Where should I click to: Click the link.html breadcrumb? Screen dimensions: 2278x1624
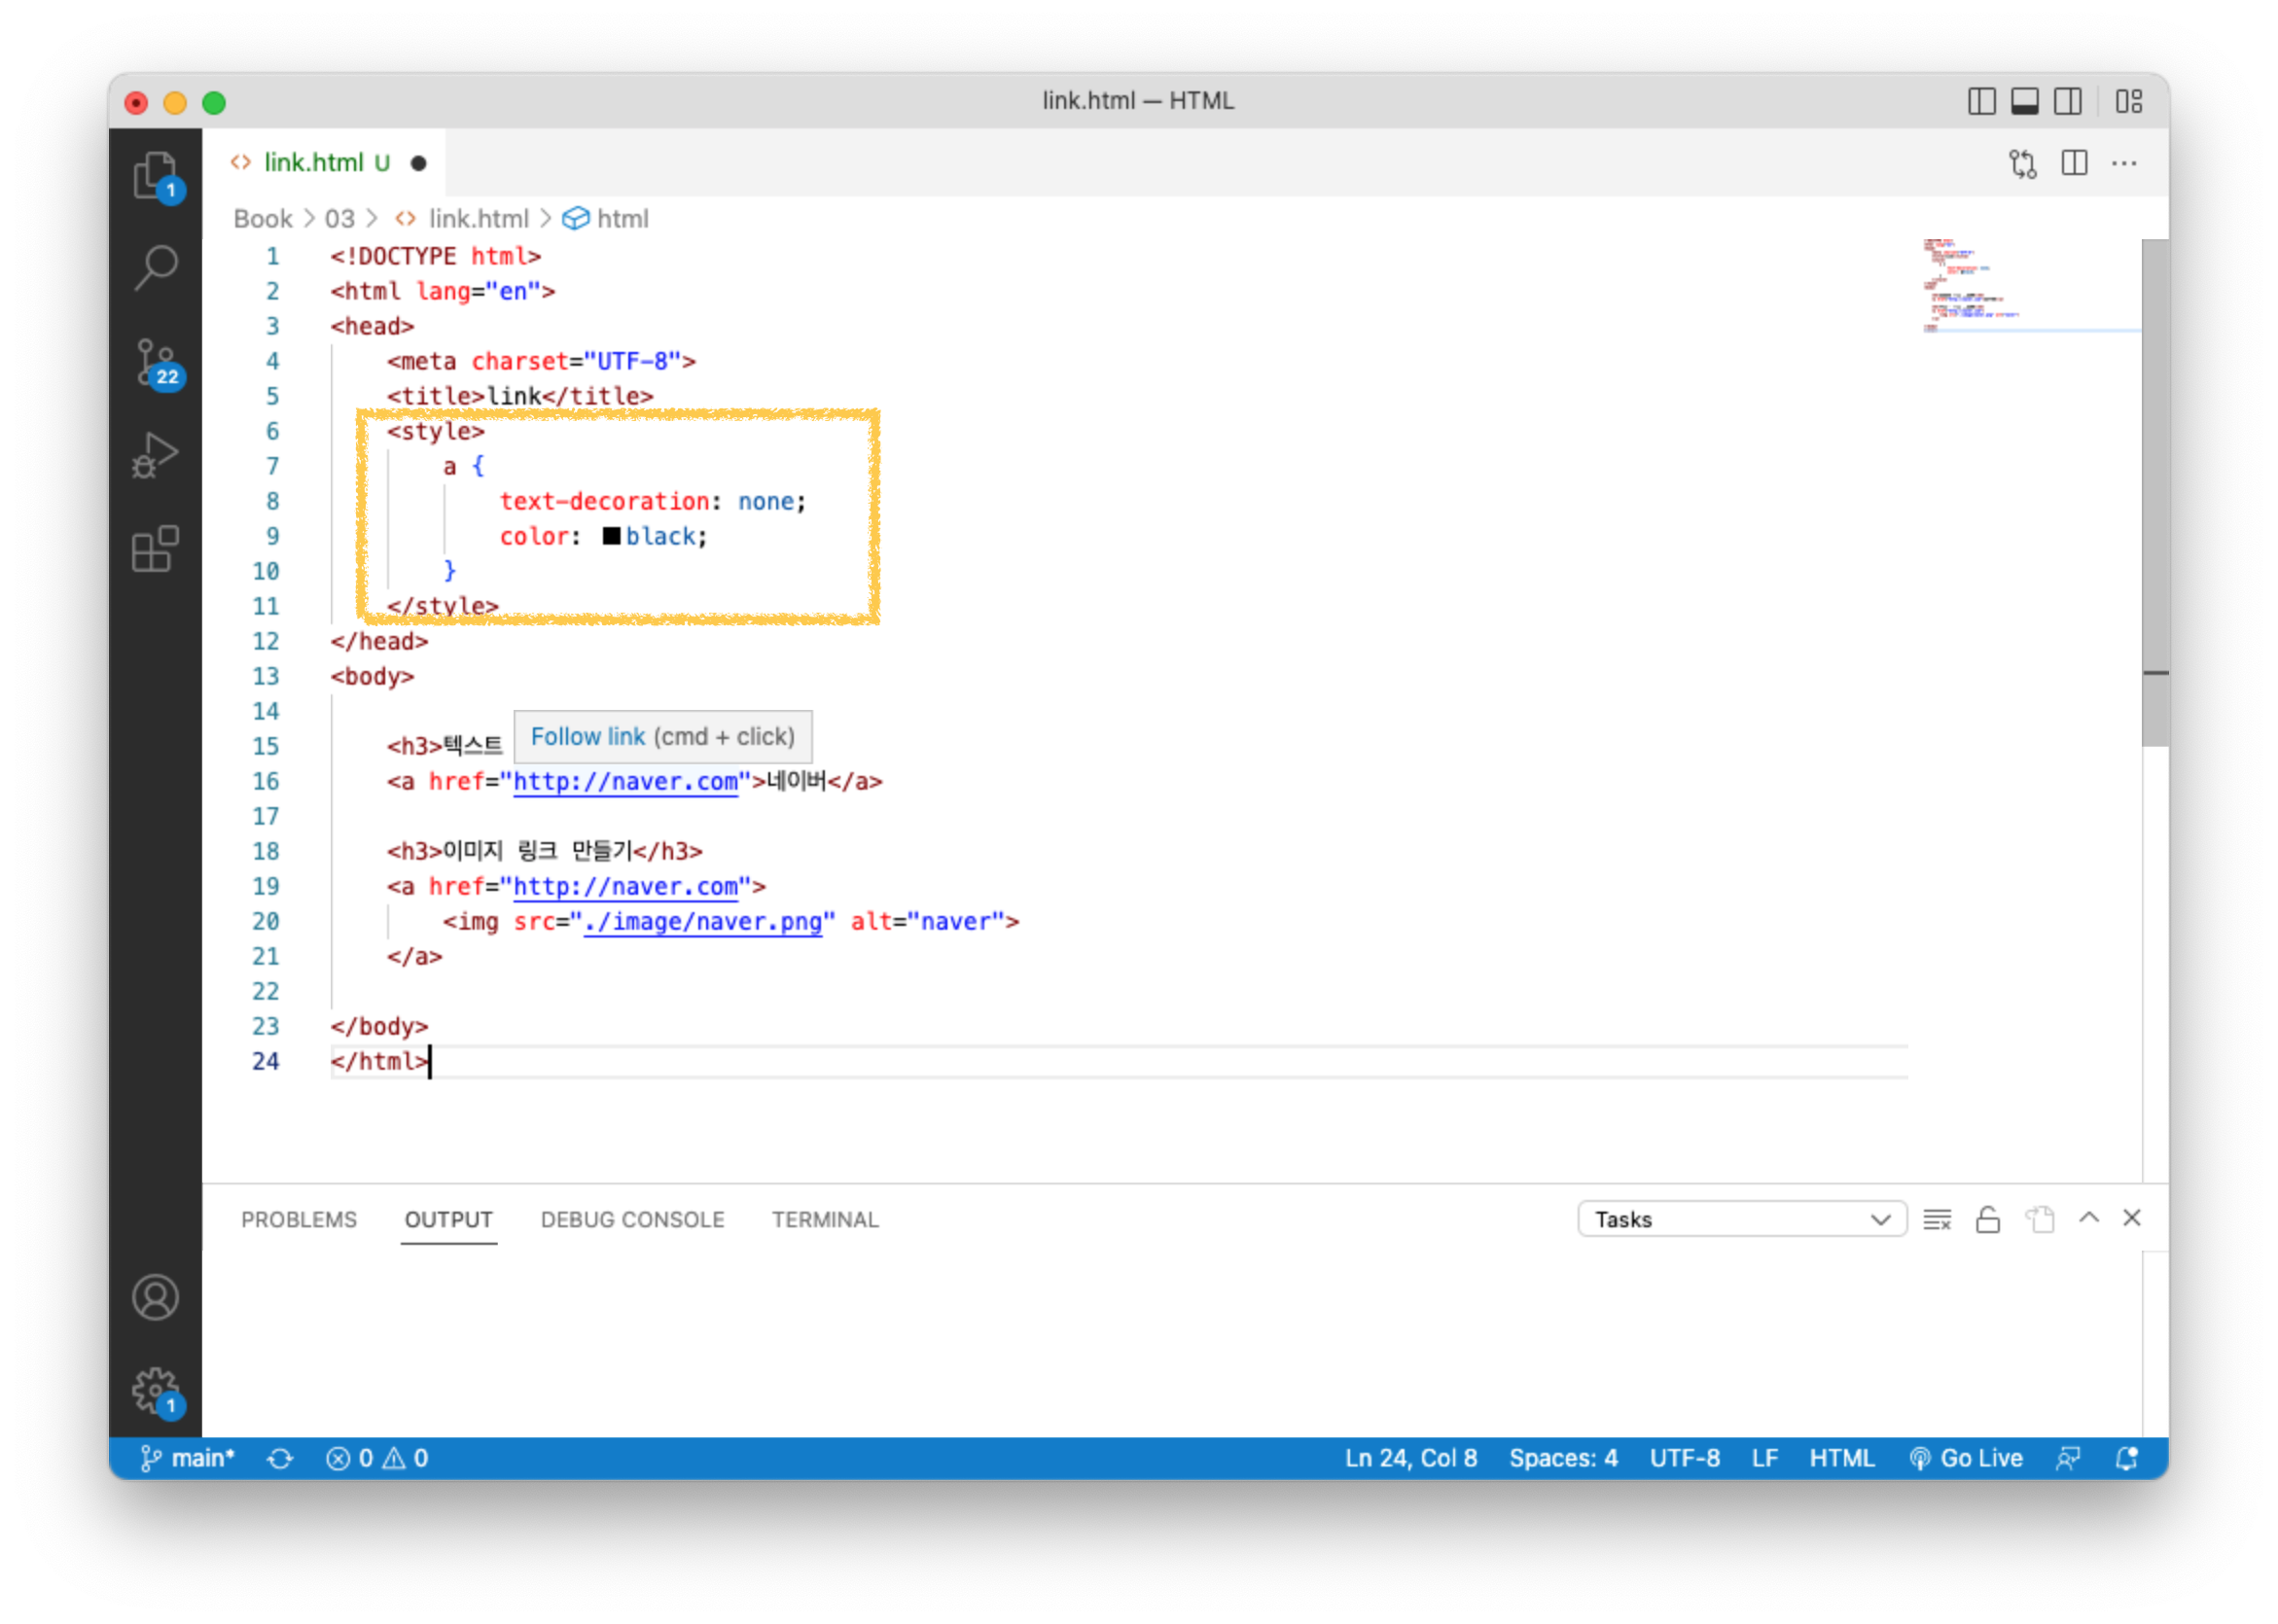(478, 218)
